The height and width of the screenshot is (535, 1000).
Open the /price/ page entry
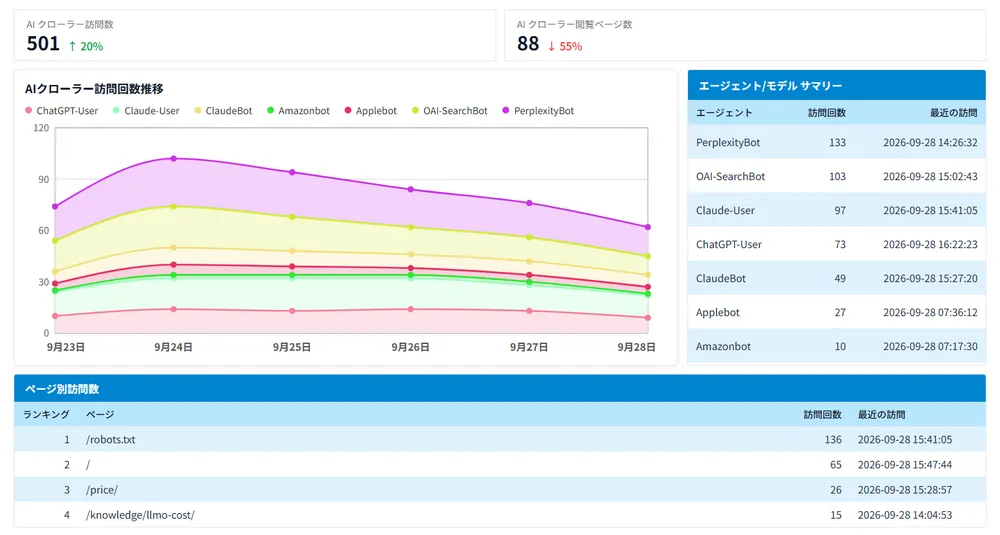click(101, 490)
